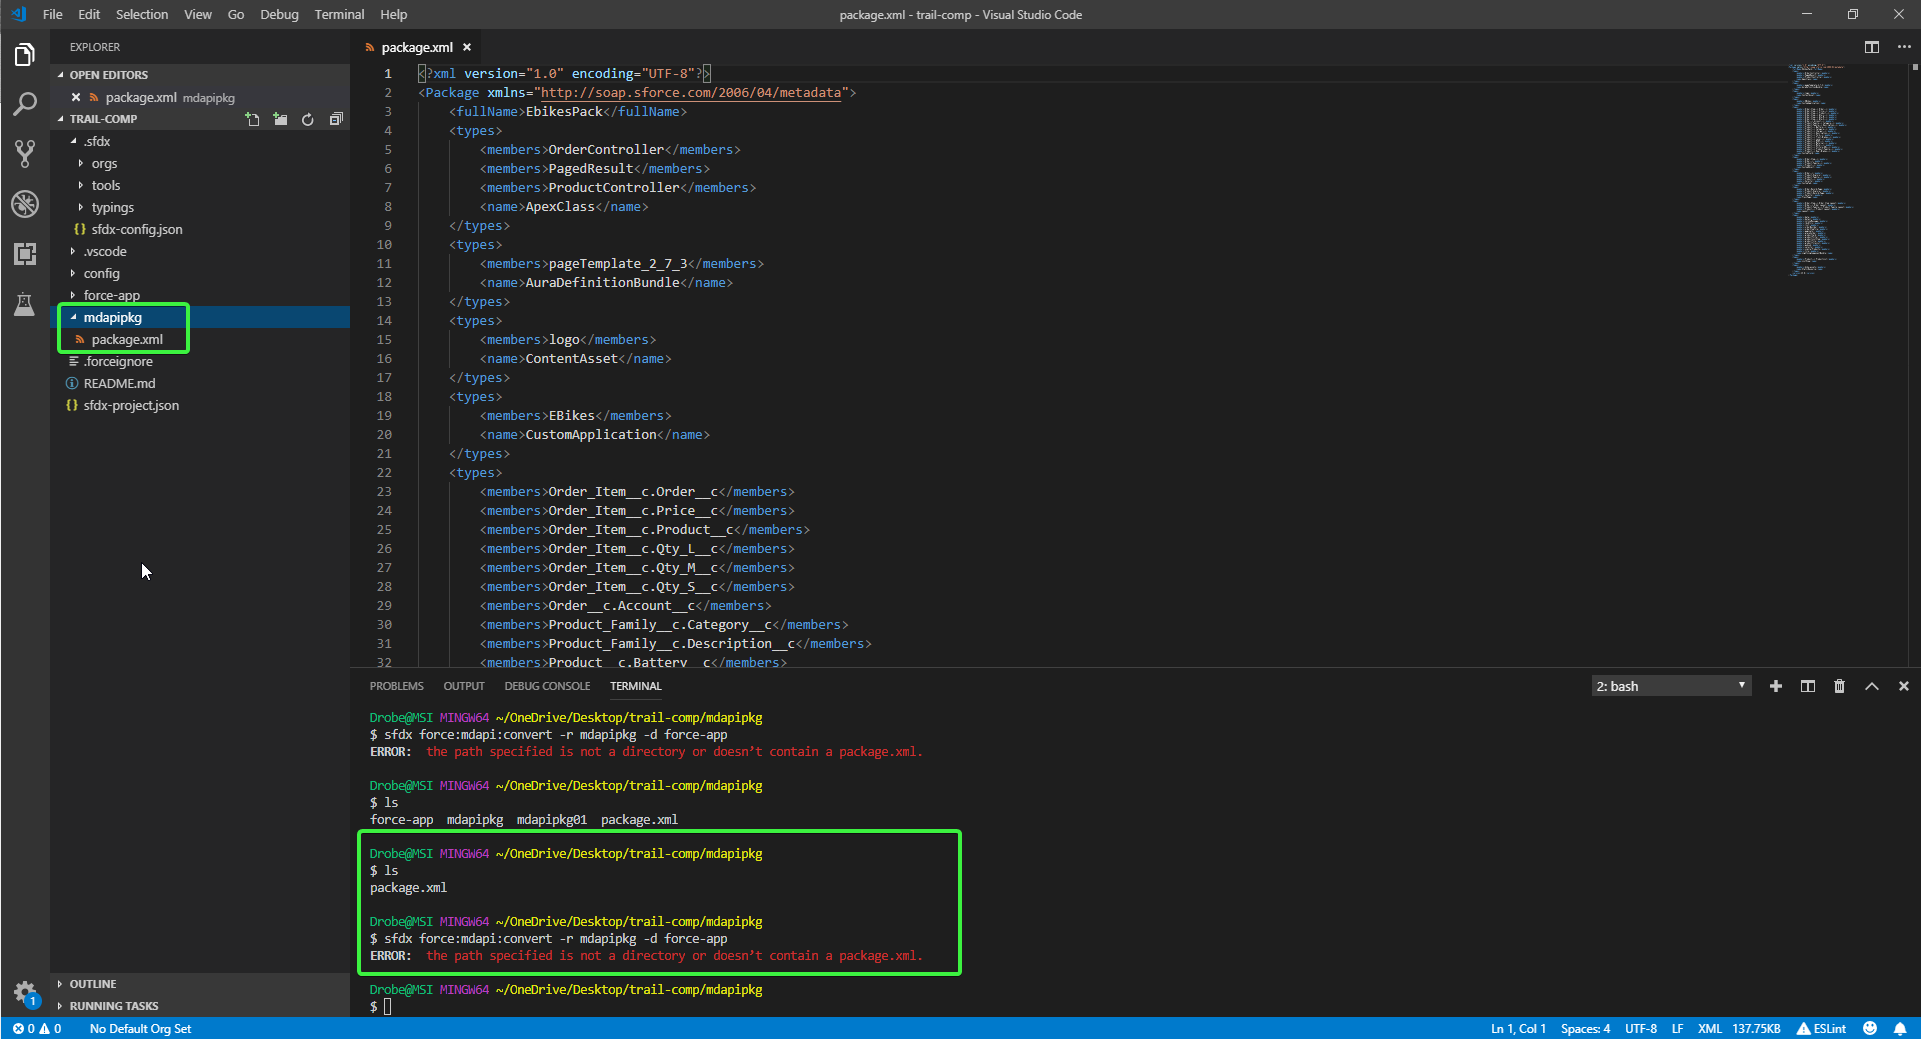Open notifications bell in status bar
The width and height of the screenshot is (1921, 1039).
(x=1899, y=1028)
